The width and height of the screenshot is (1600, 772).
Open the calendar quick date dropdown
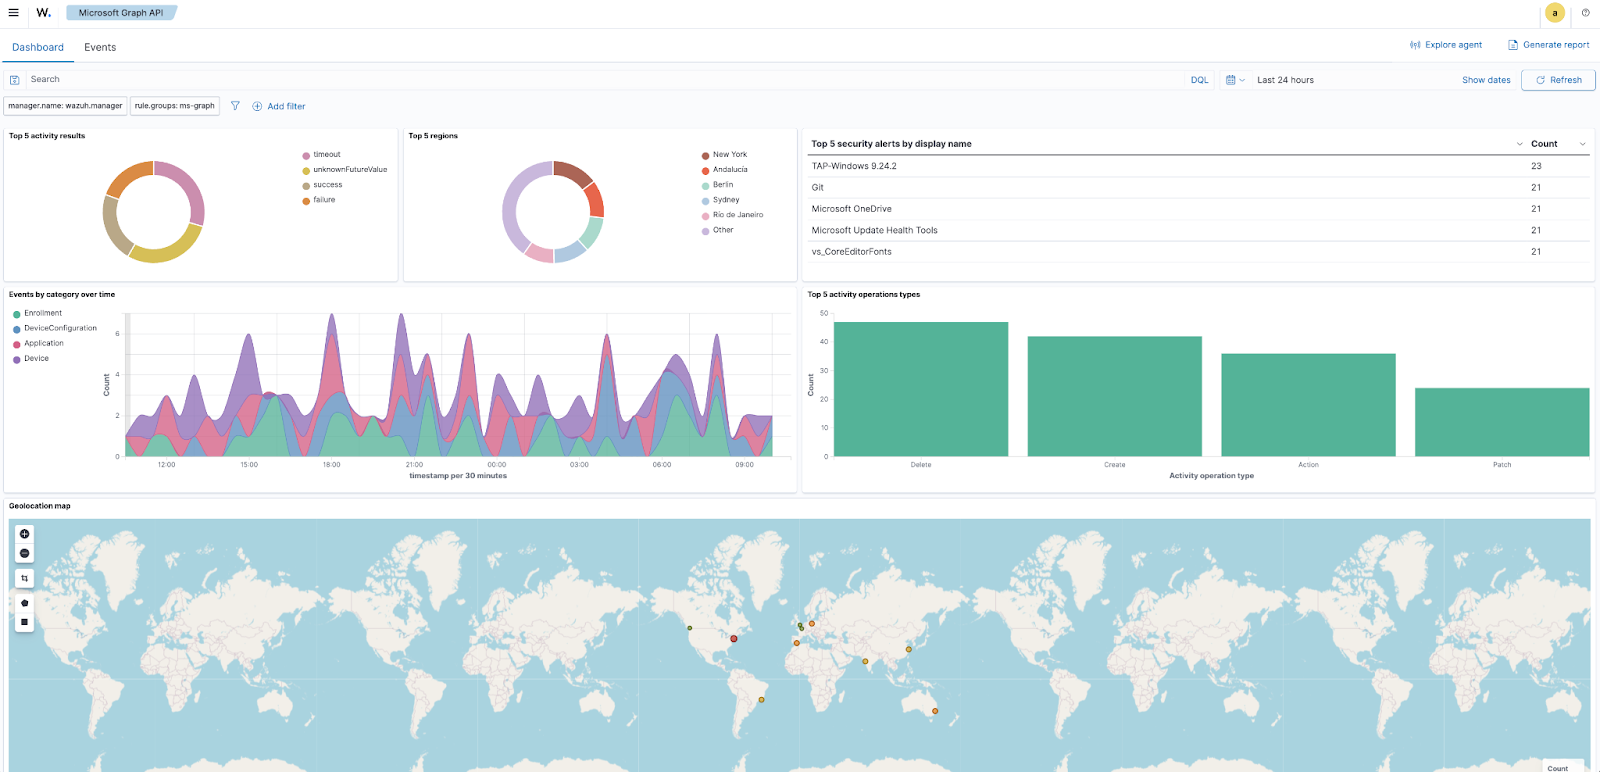coord(1235,80)
